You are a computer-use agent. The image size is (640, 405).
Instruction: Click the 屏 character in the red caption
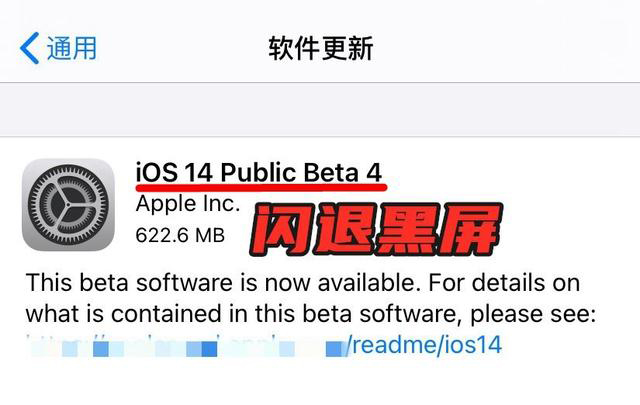tap(470, 229)
